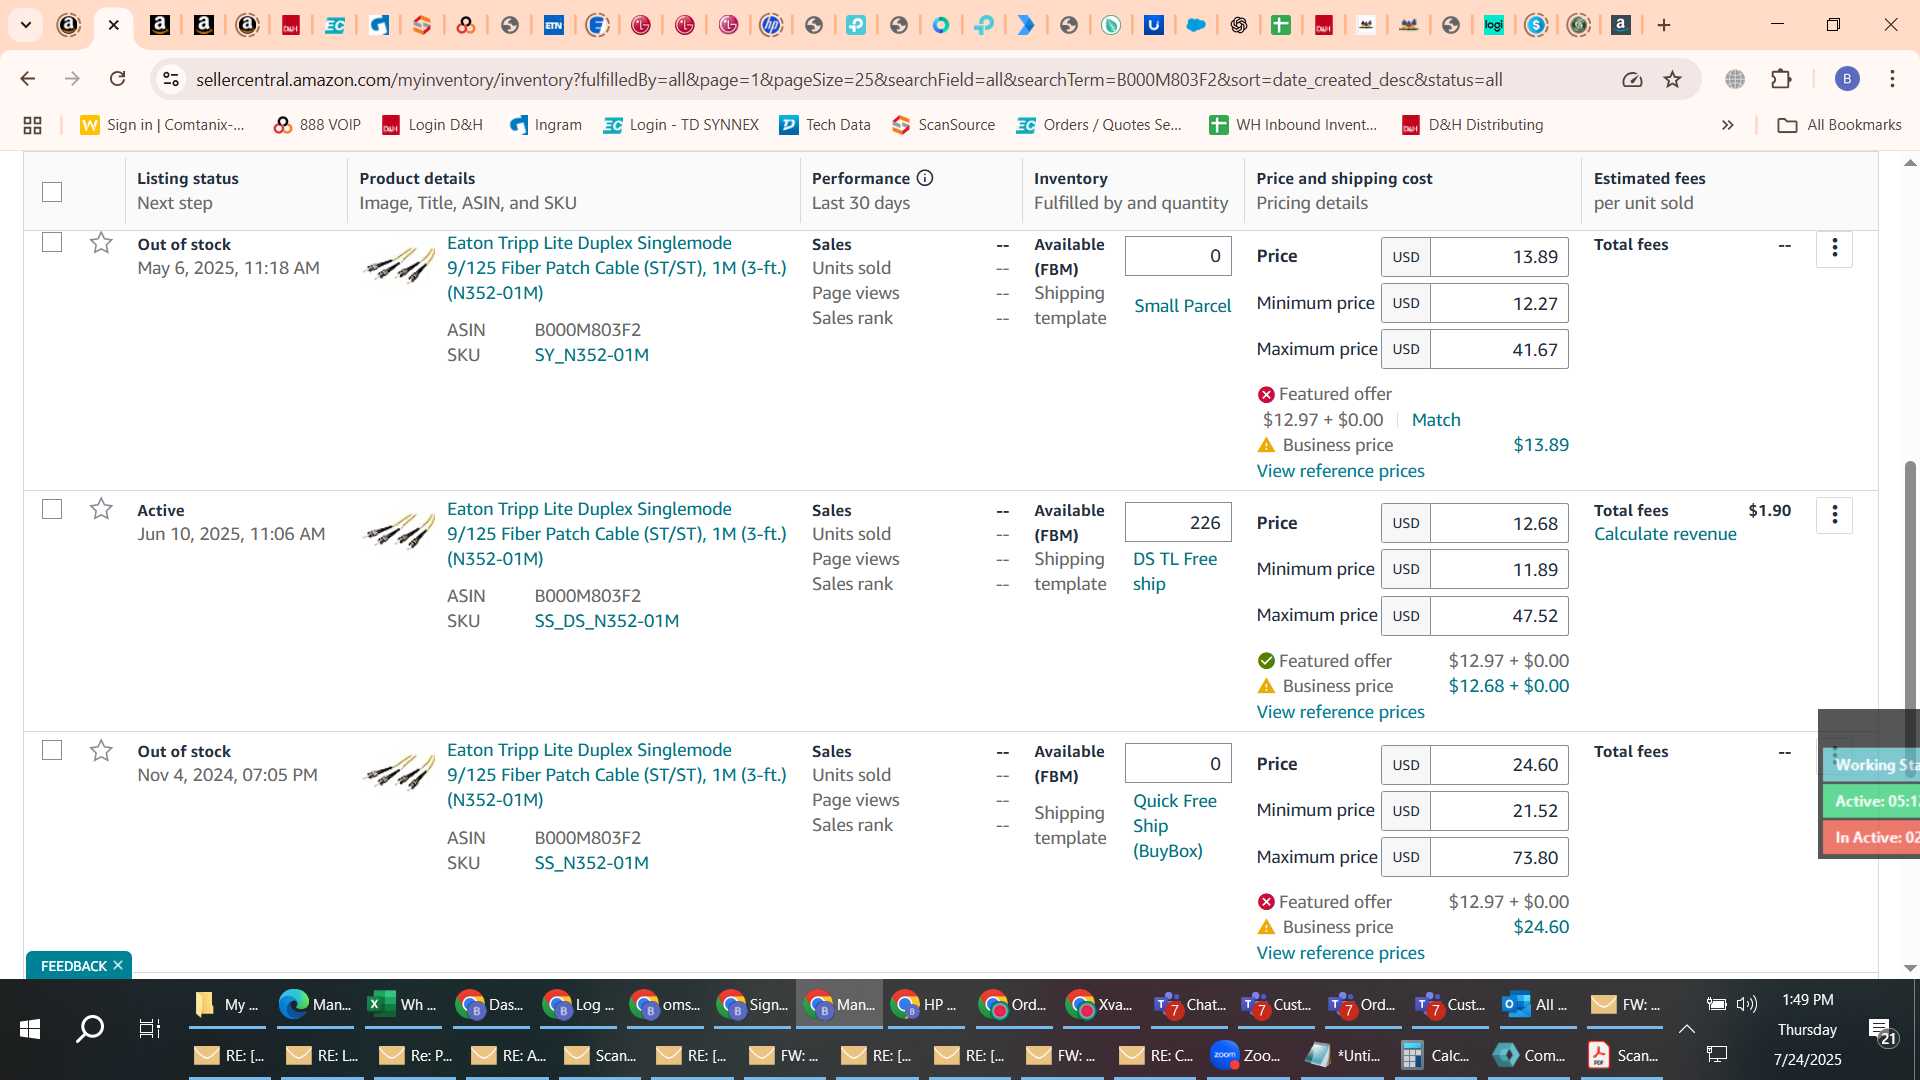Click the system clock showing 1:49 PM

pos(1807,1000)
